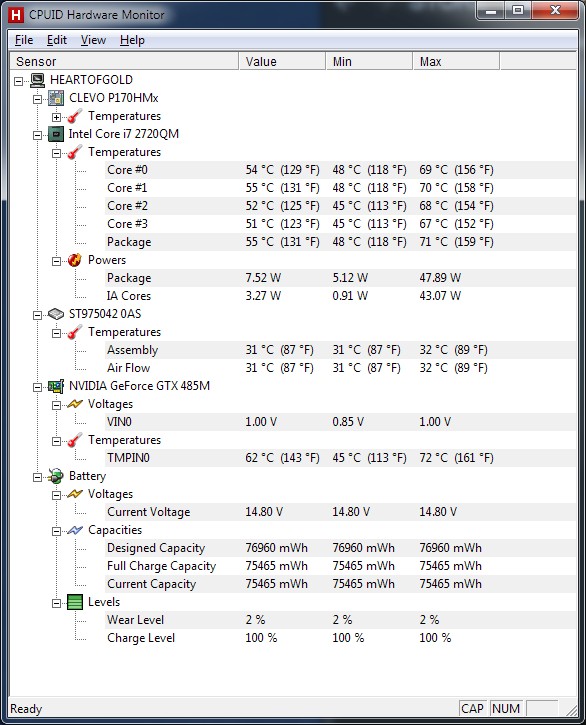586x725 pixels.
Task: Click the Intel Core i7 CPU chip icon
Action: click(x=56, y=134)
